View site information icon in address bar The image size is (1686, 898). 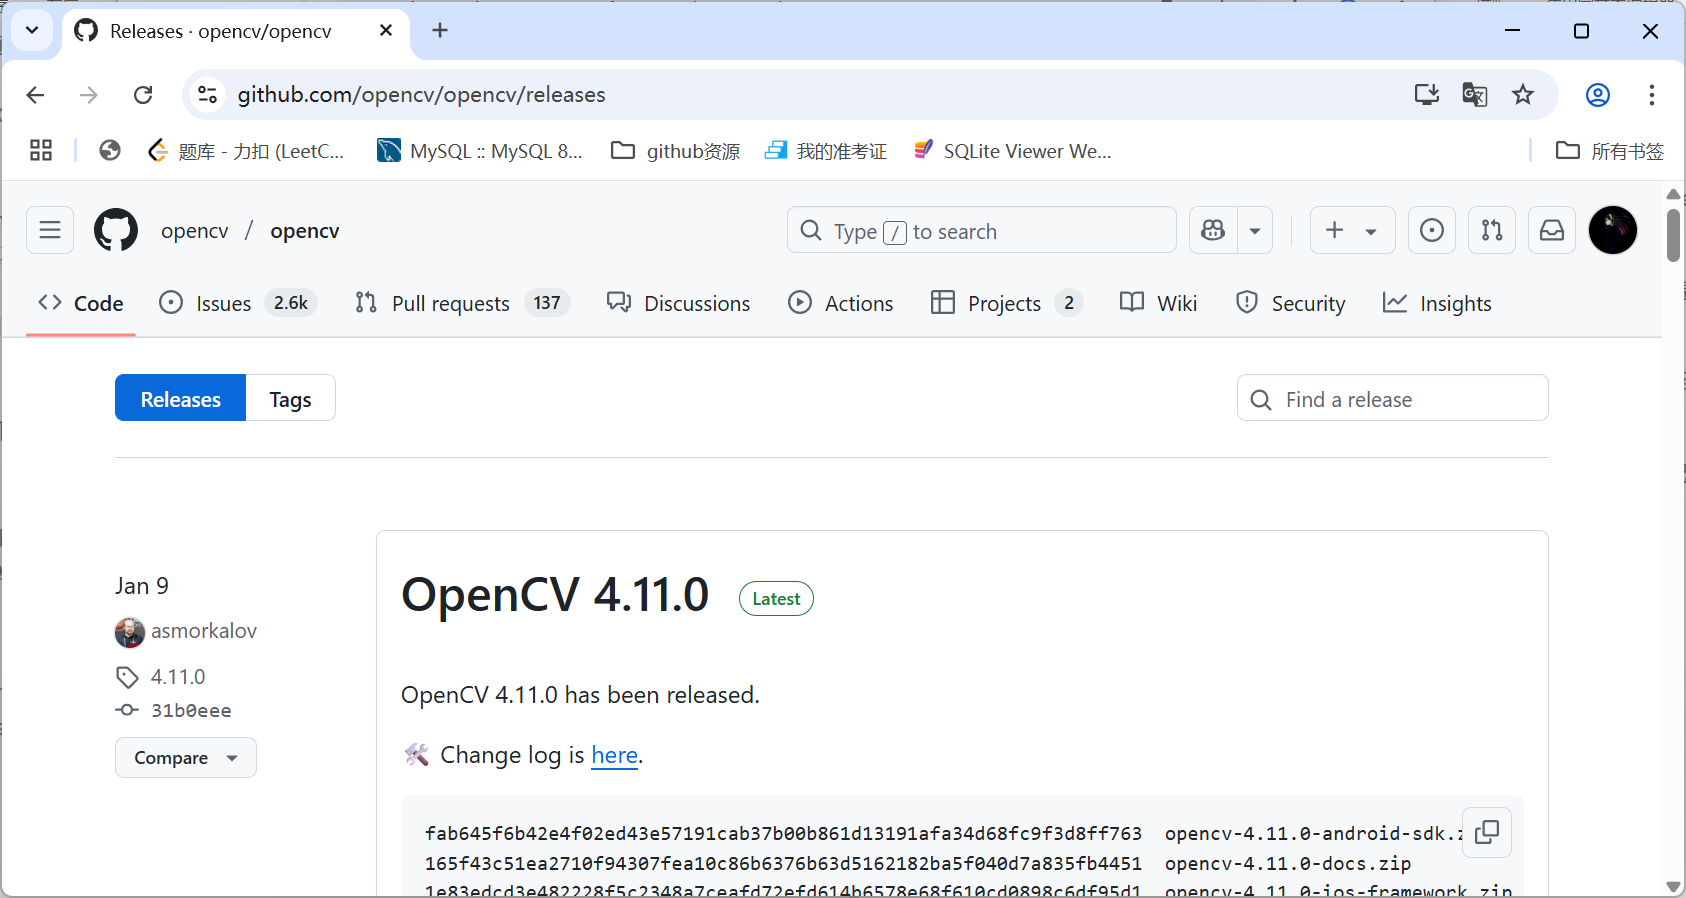pyautogui.click(x=207, y=95)
